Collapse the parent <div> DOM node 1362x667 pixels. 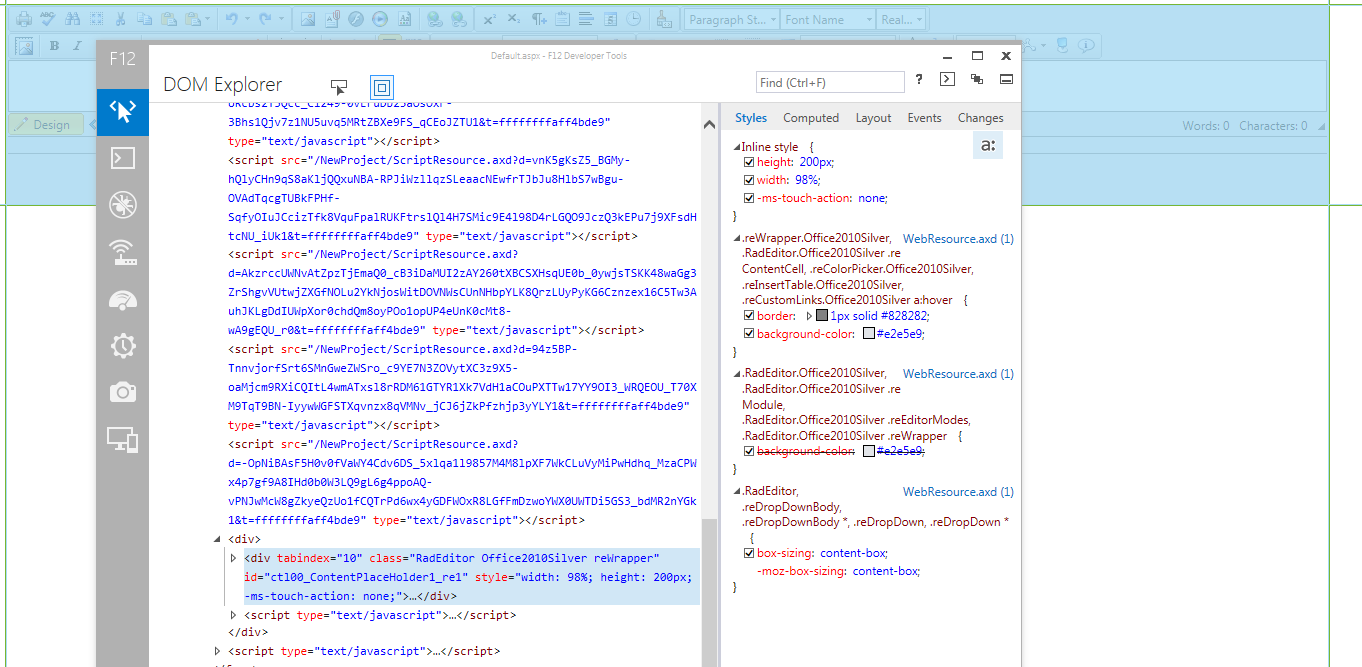(x=218, y=539)
